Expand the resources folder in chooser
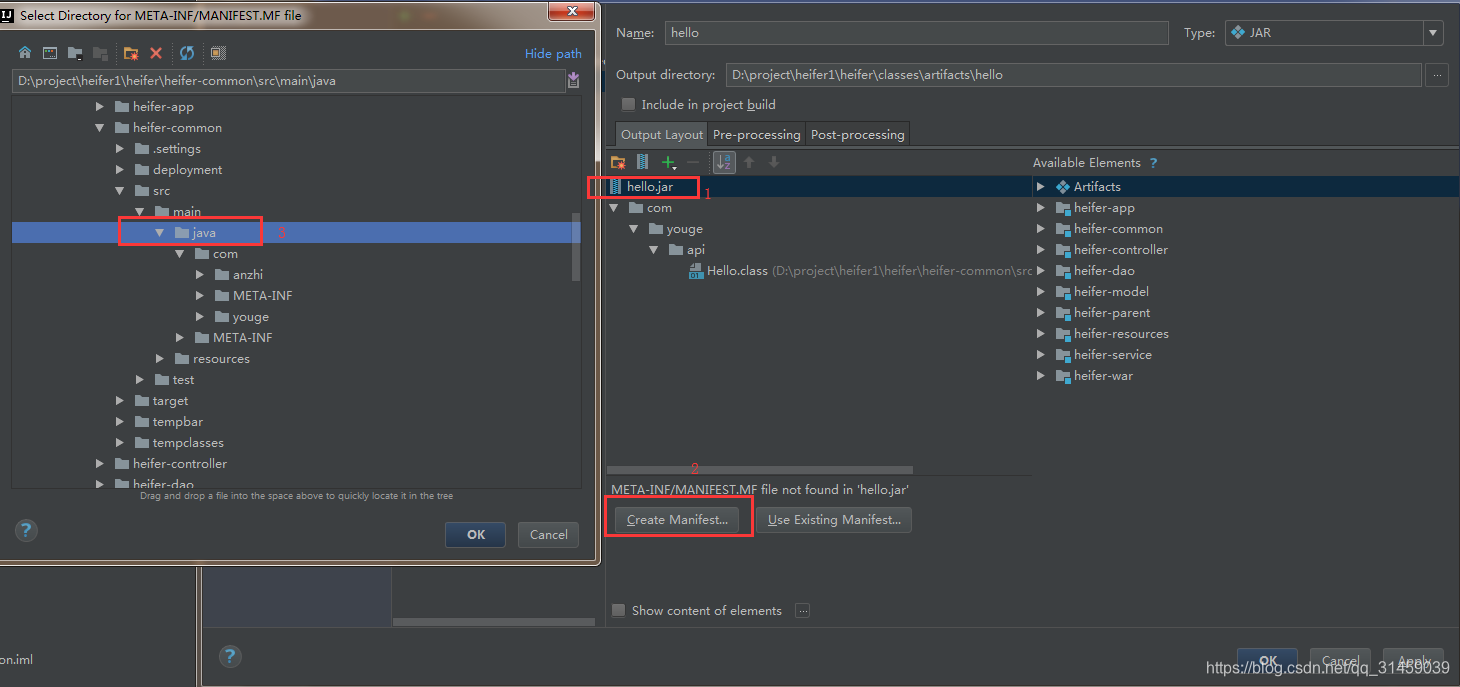 point(159,359)
